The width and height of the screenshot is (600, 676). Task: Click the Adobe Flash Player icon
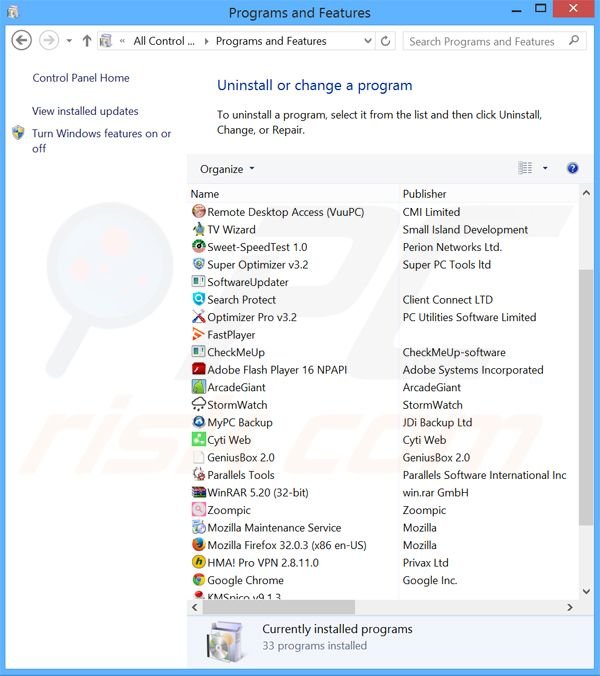click(x=199, y=369)
